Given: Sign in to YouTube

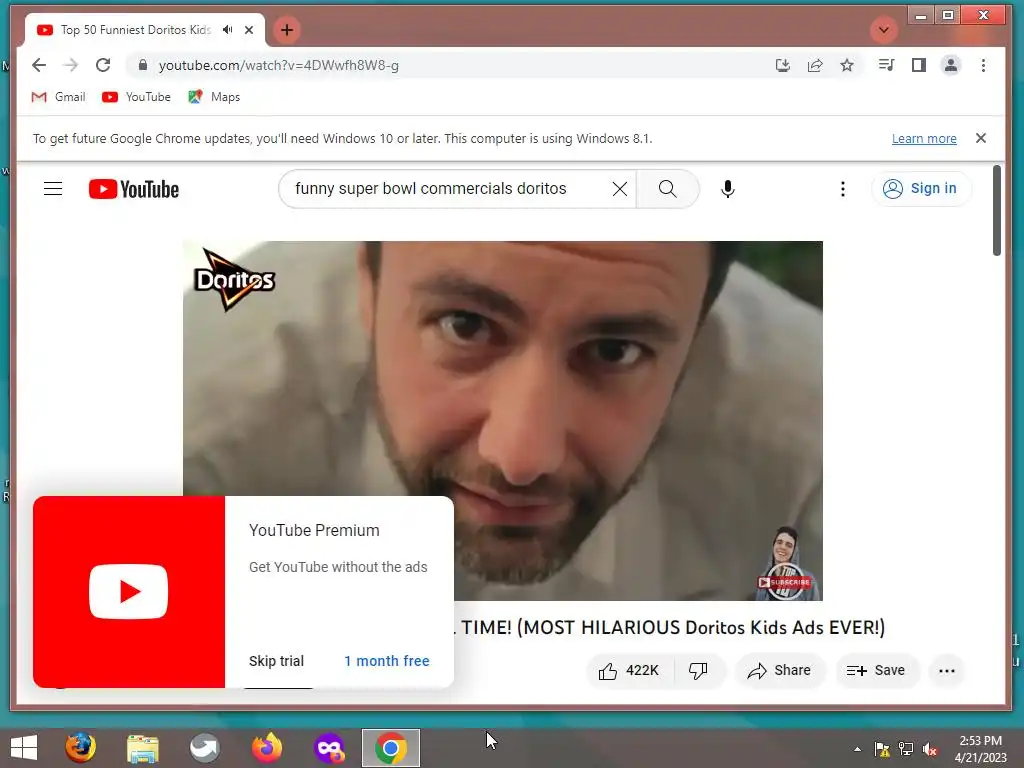Looking at the screenshot, I should pyautogui.click(x=921, y=189).
